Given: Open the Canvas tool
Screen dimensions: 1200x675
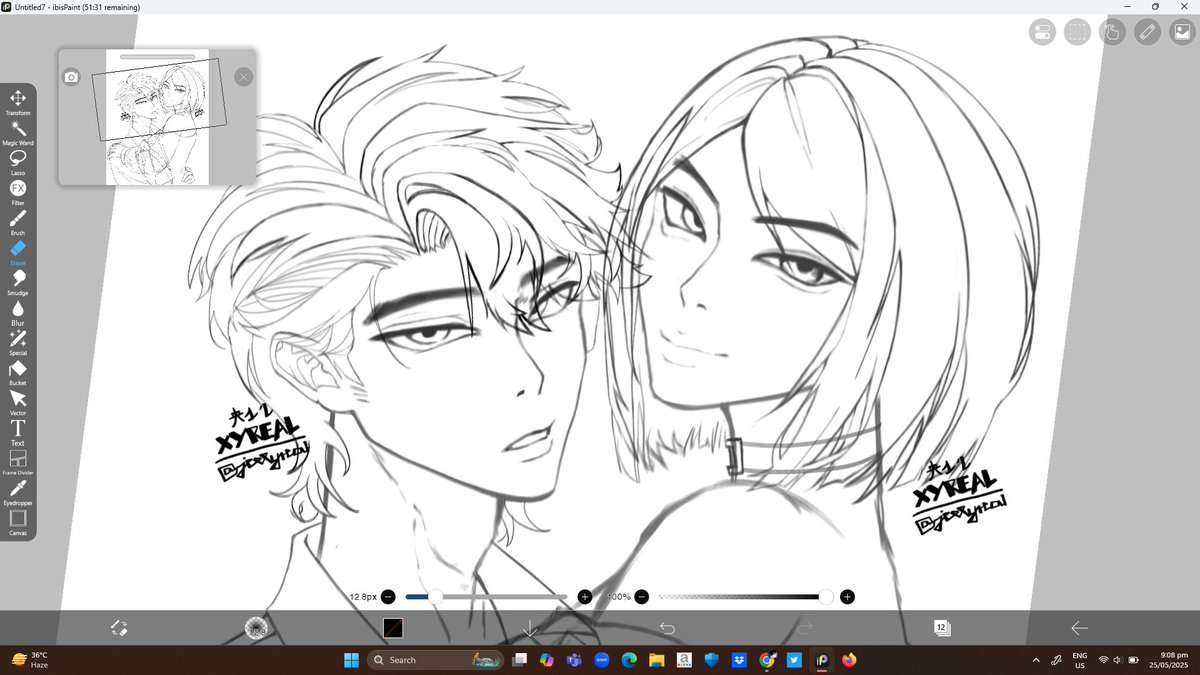Looking at the screenshot, I should click(18, 522).
